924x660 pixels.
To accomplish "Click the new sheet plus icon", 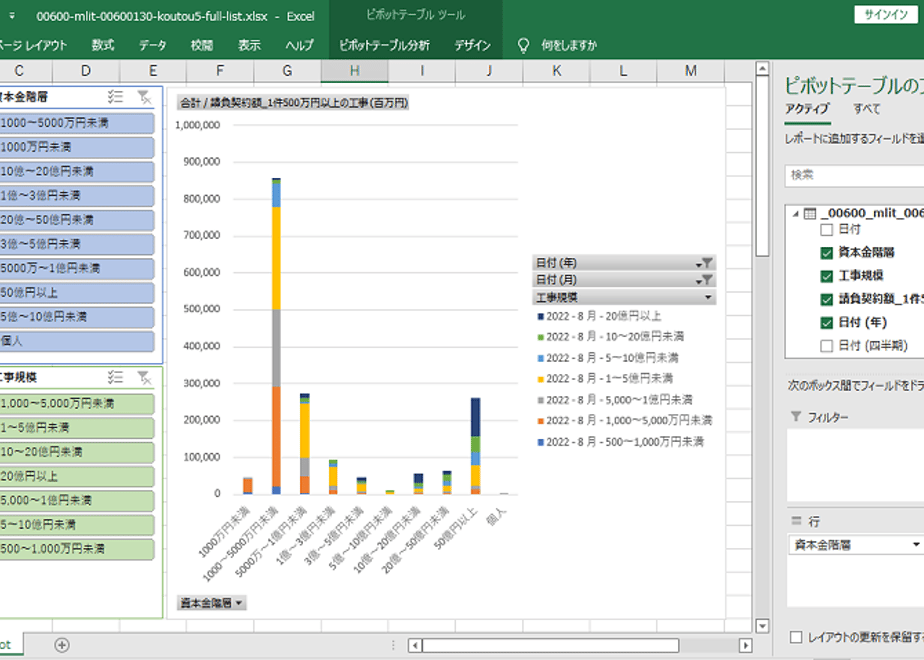I will tap(62, 645).
